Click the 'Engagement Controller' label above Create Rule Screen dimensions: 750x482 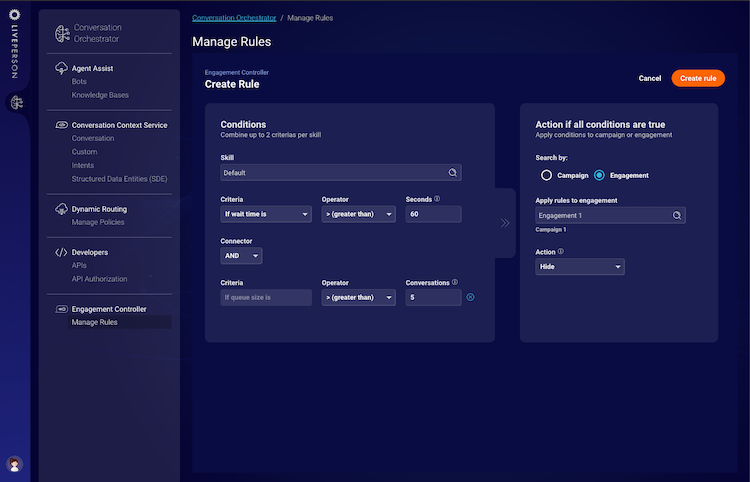tap(237, 72)
